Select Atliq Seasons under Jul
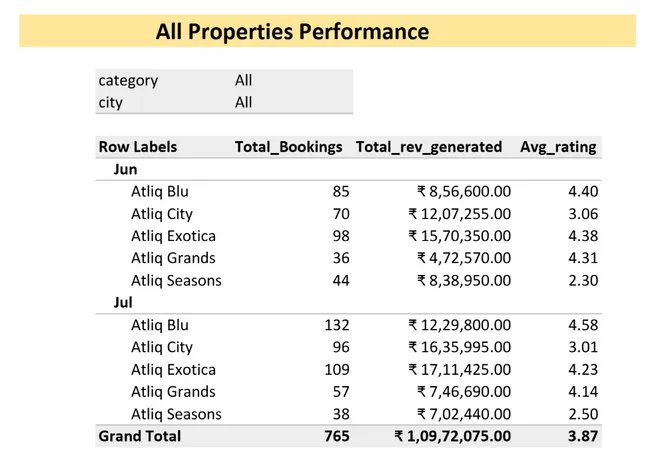Viewport: 650px width, 470px height. (x=176, y=414)
